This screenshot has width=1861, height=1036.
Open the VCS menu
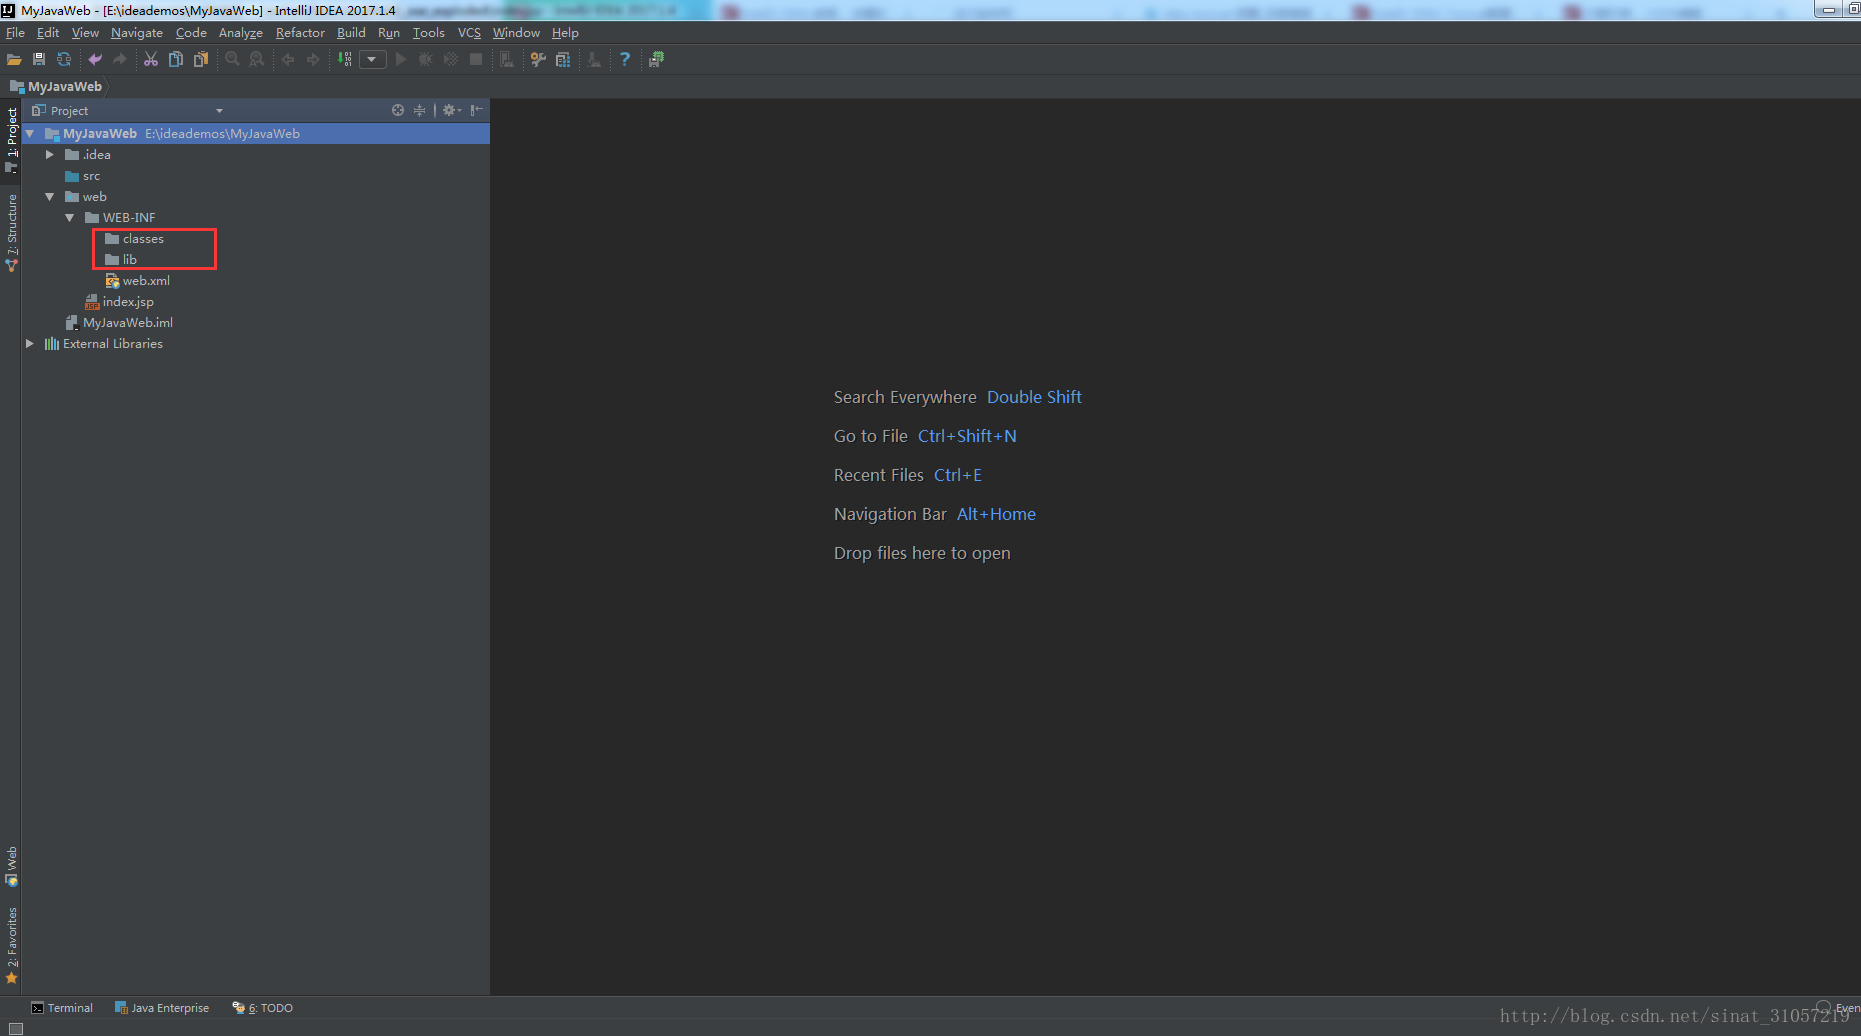pos(469,33)
